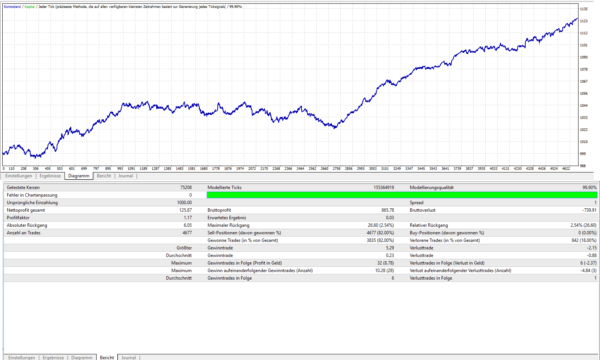This screenshot has width=600, height=360.
Task: Select the 'Bruttoverlust' label
Action: (422, 210)
